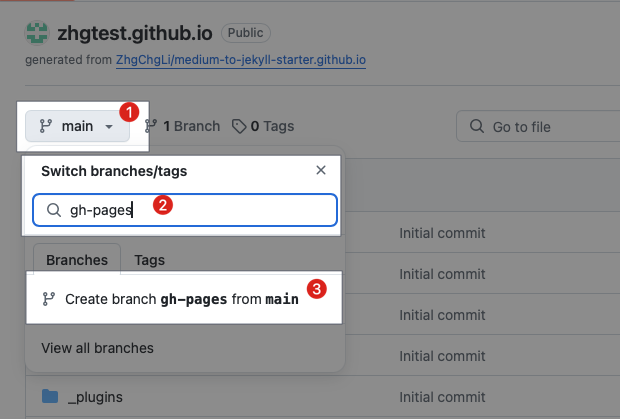Switch to the Branches tab
Image resolution: width=620 pixels, height=419 pixels.
pos(77,260)
